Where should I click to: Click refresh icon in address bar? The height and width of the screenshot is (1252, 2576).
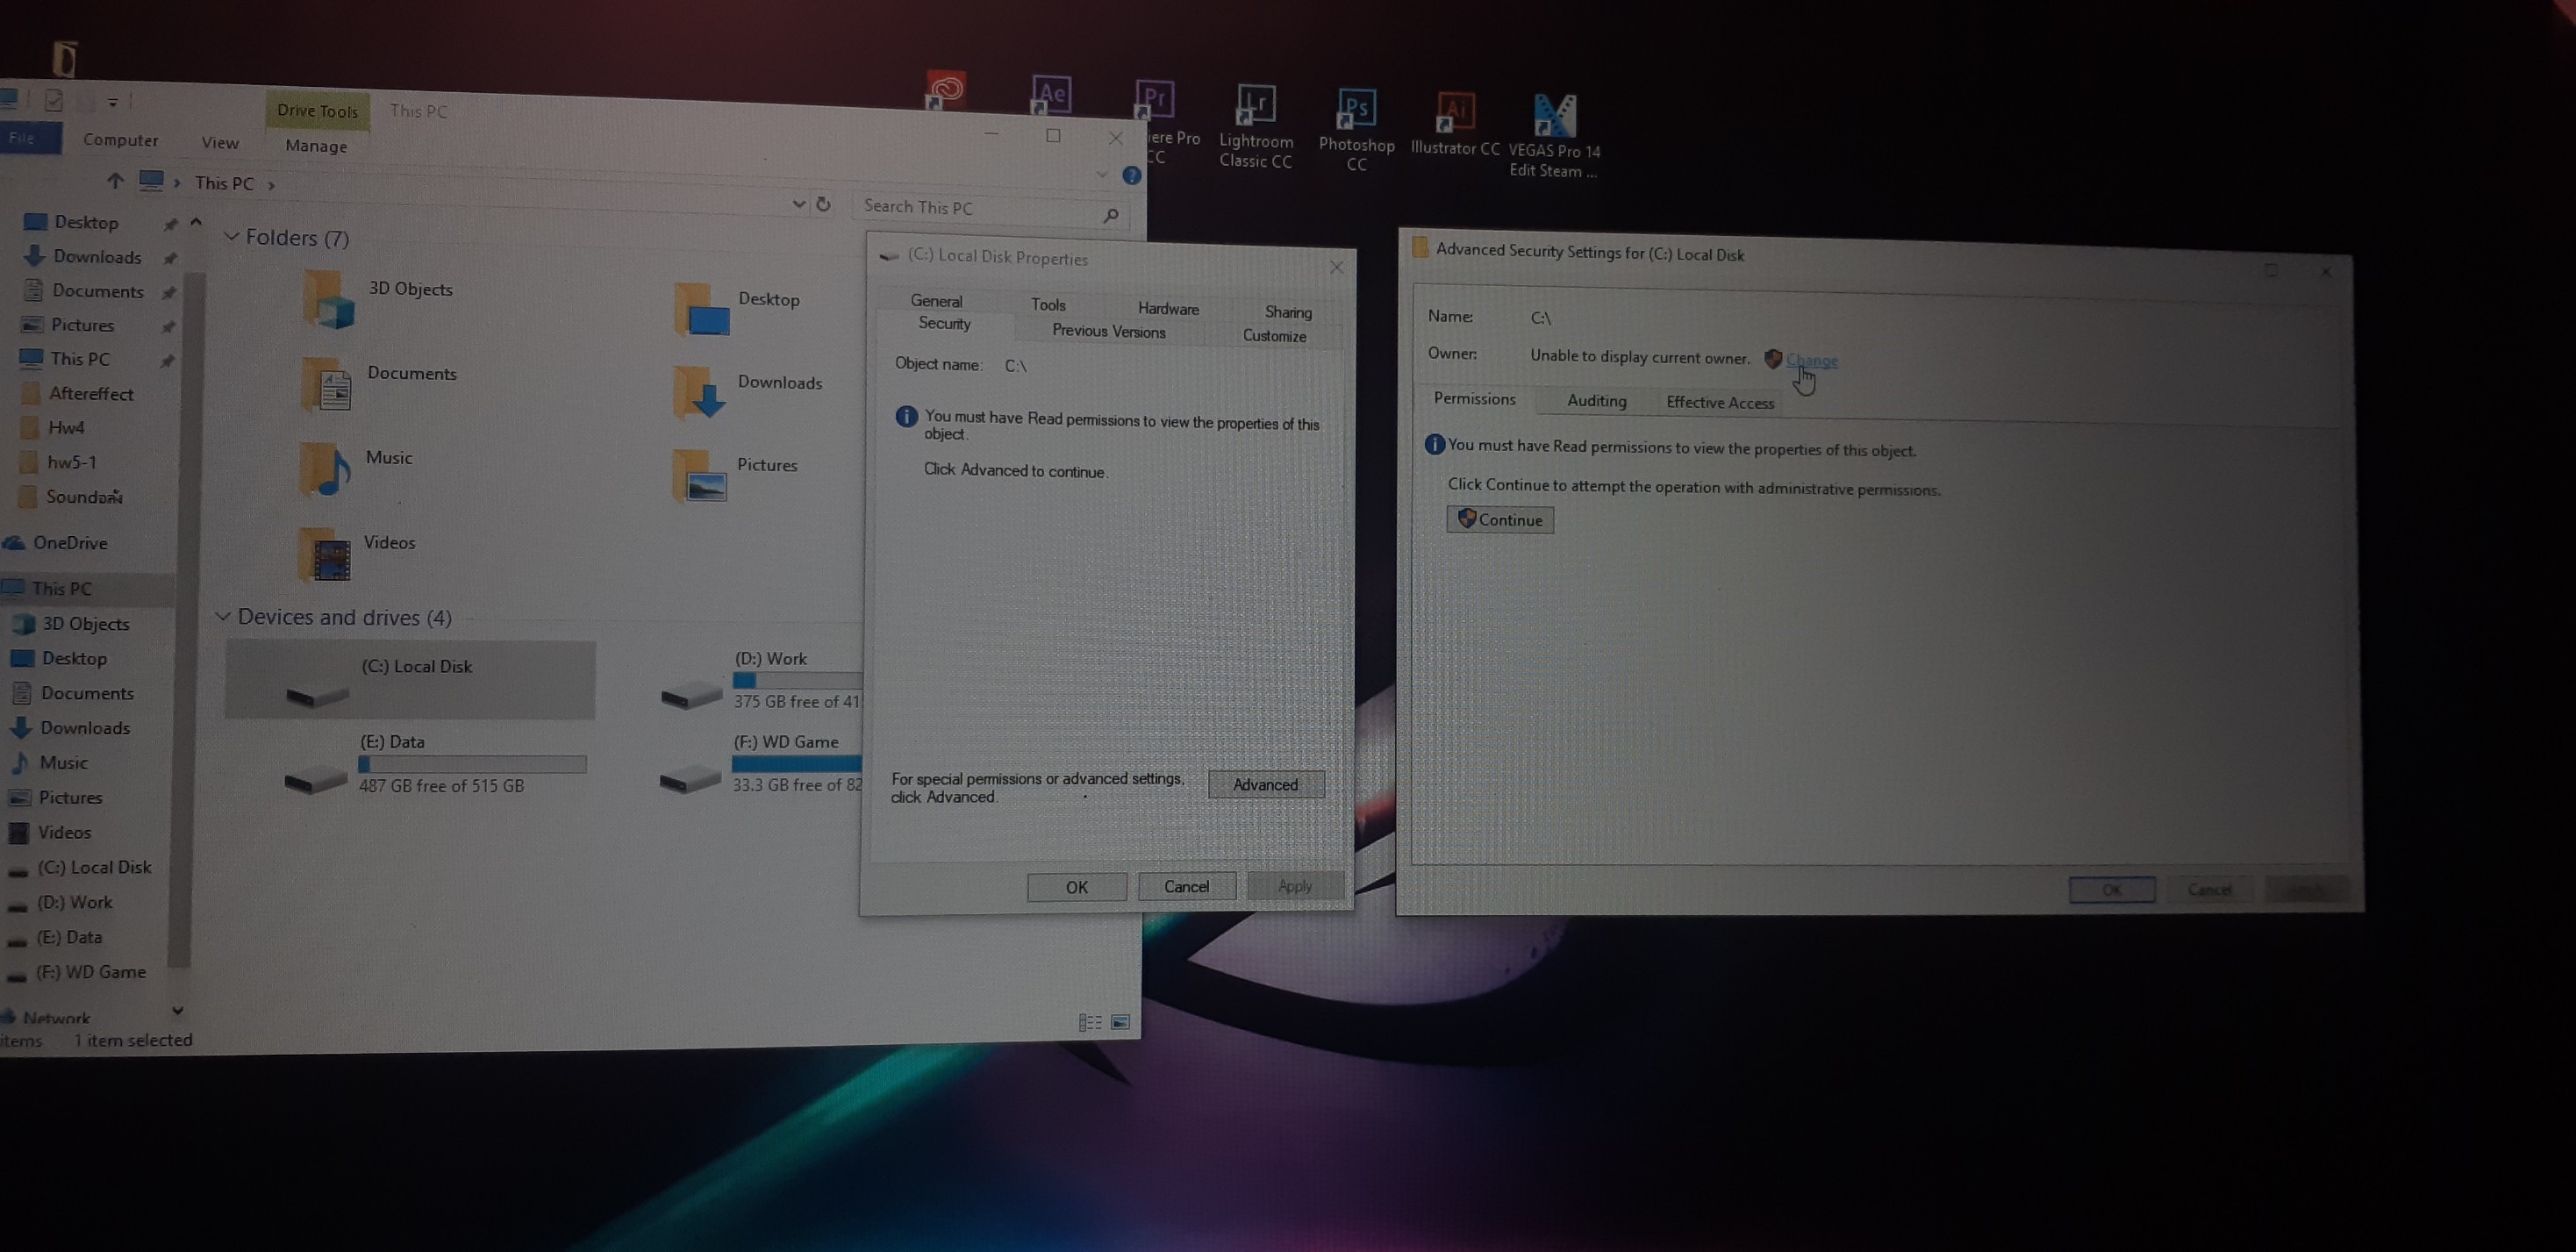click(x=823, y=204)
